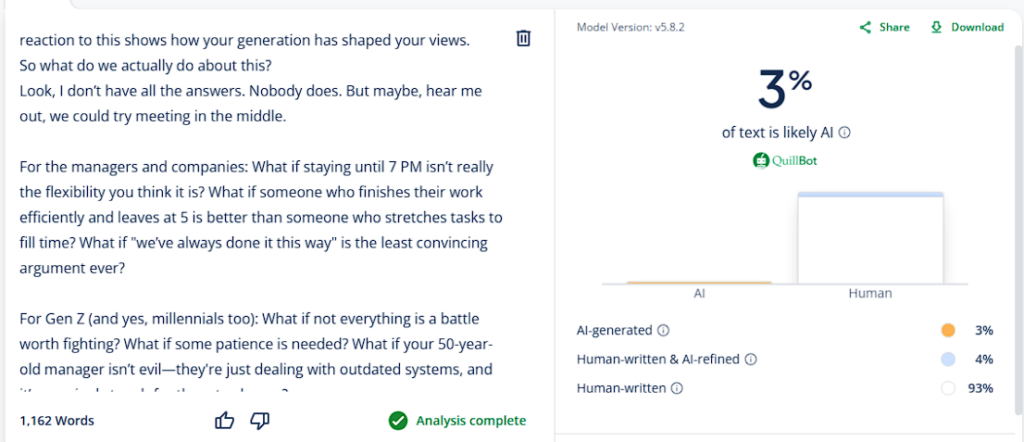Image resolution: width=1024 pixels, height=442 pixels.
Task: Click the Human-written info icon
Action: coord(675,388)
